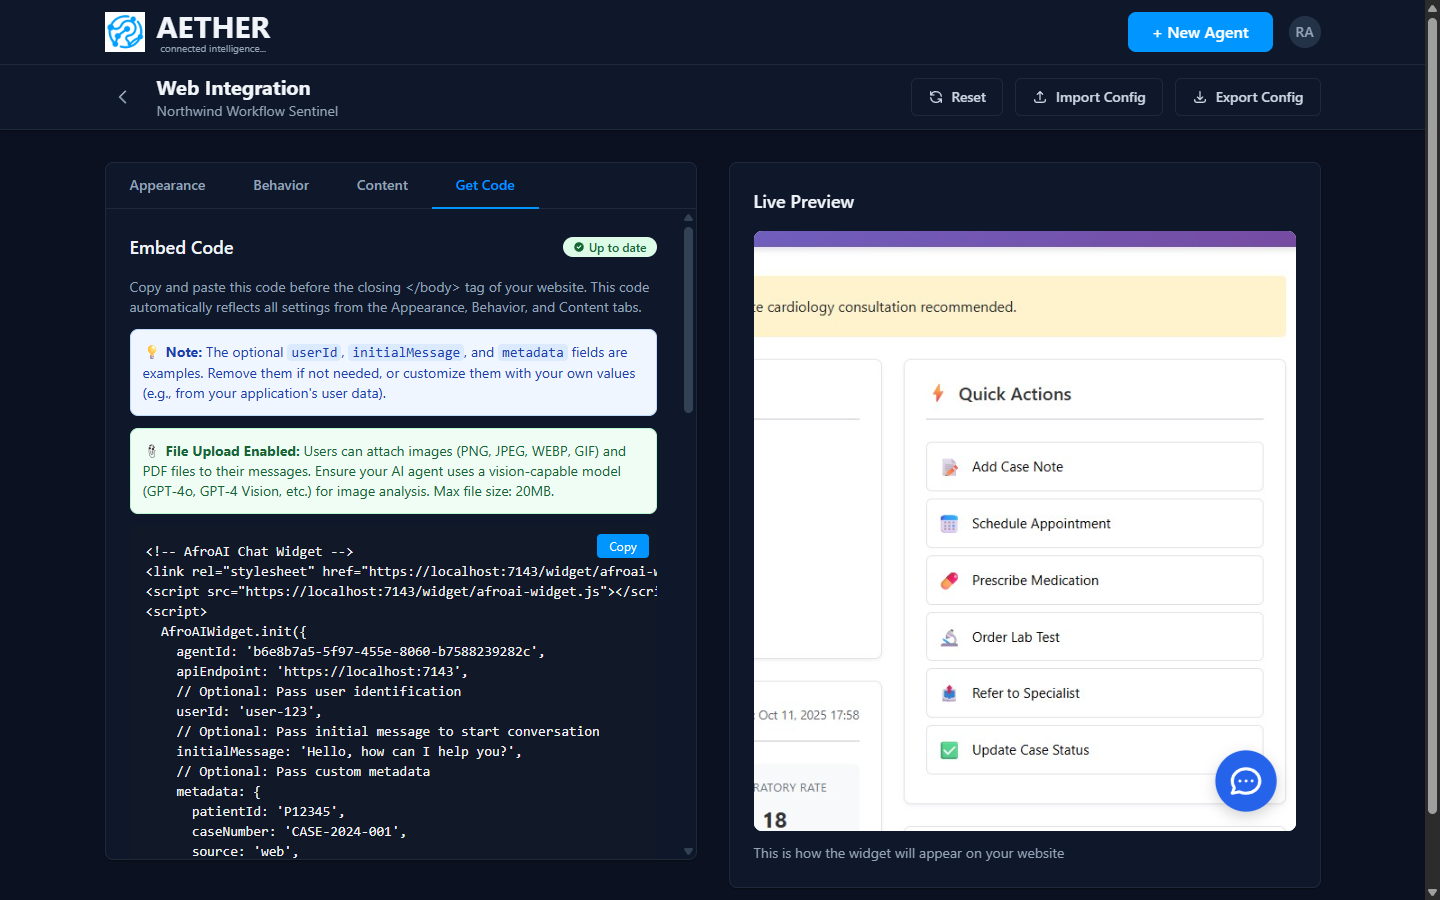1440x900 pixels.
Task: Click the download icon in Export Config
Action: pos(1200,97)
